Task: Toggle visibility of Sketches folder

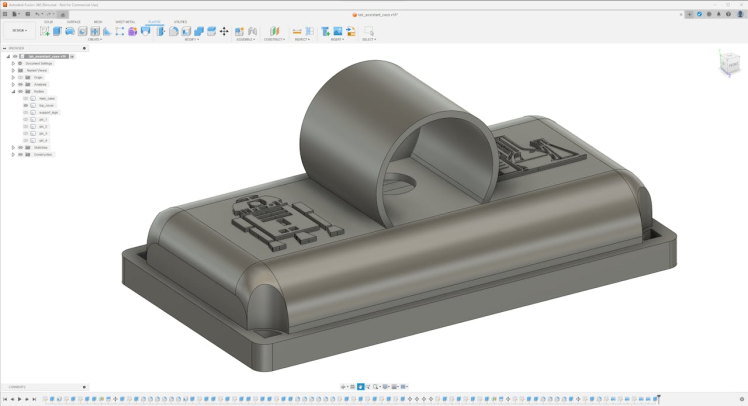Action: pos(19,147)
